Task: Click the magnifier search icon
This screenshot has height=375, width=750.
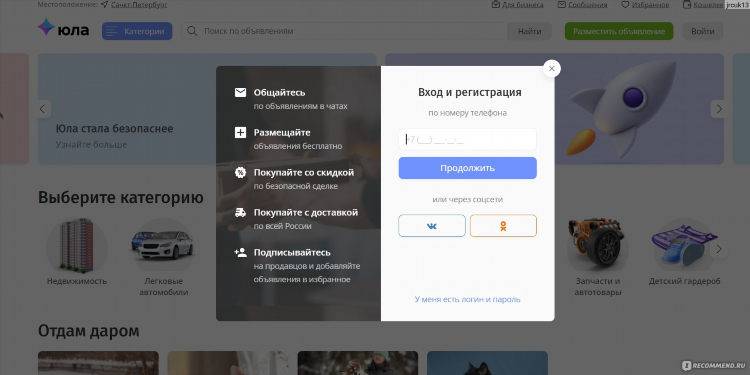Action: click(x=192, y=31)
